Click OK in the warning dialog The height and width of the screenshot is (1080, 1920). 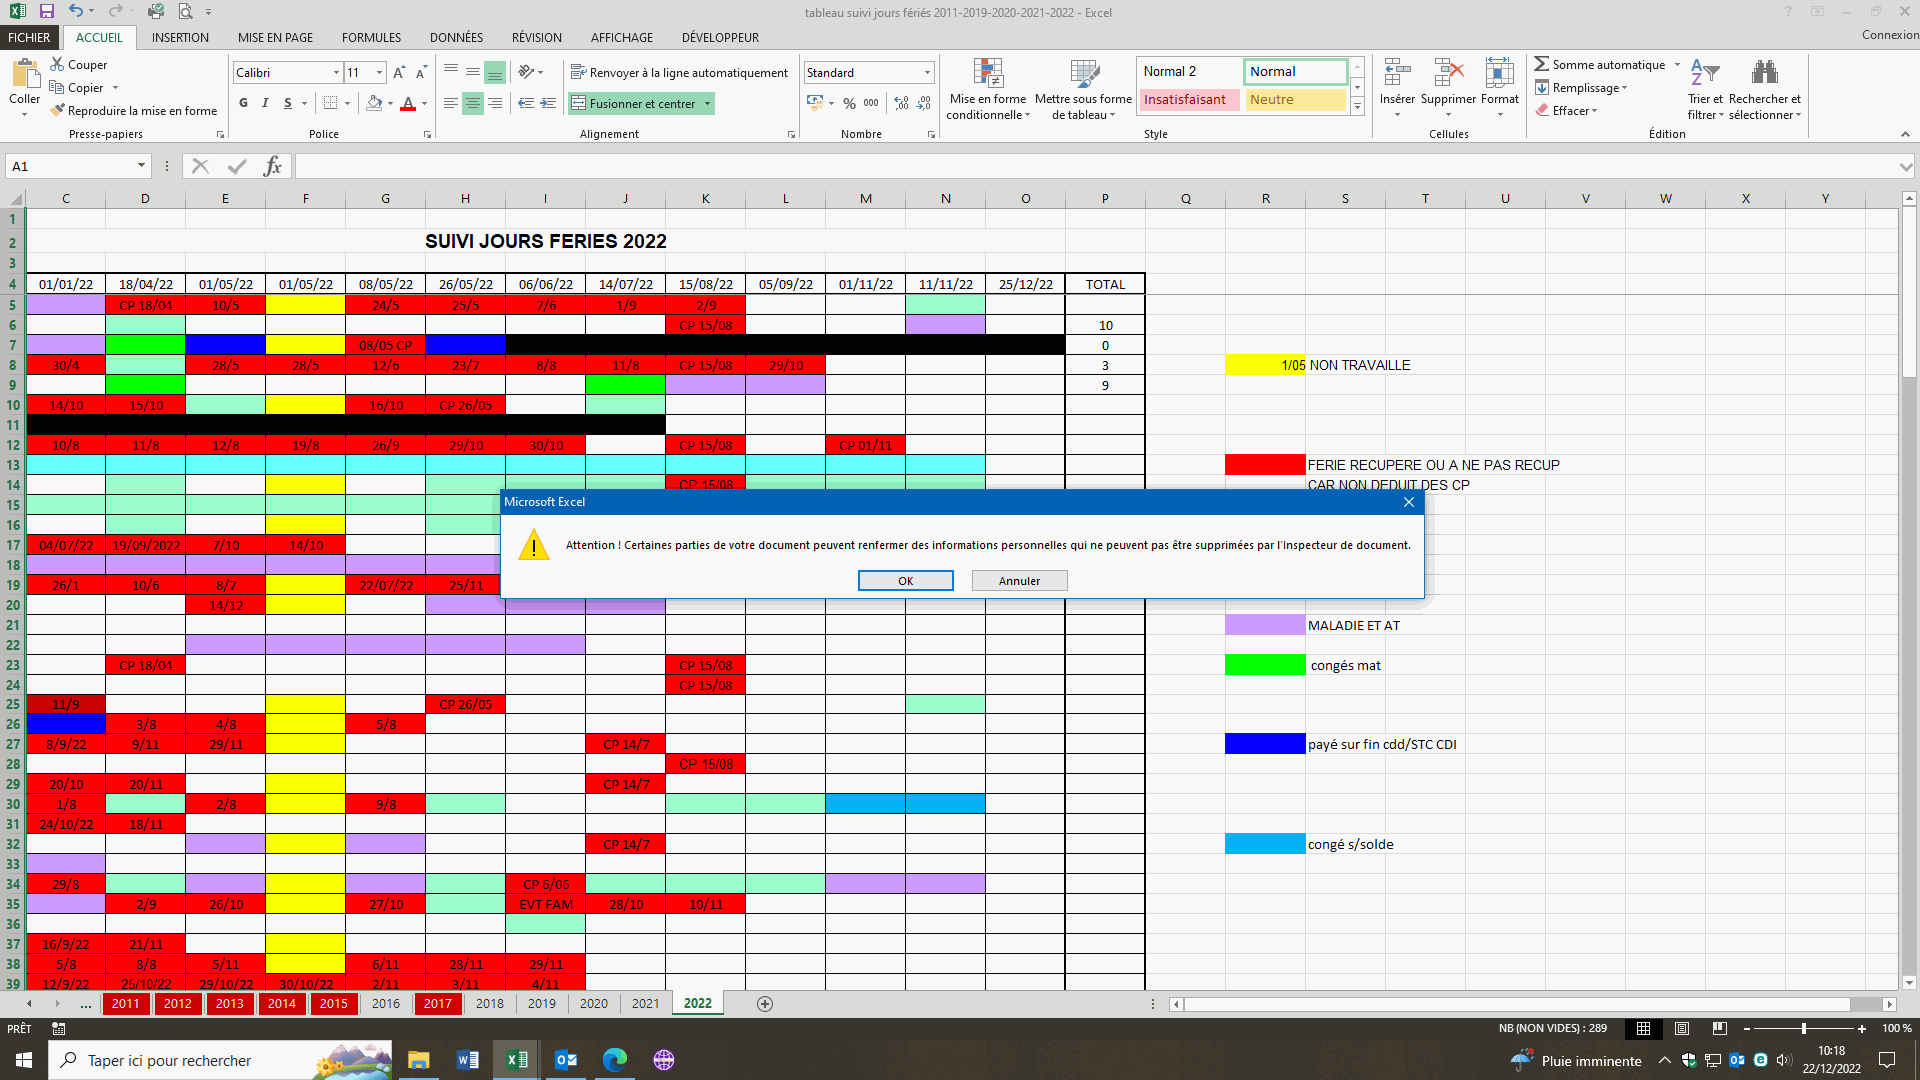pos(905,581)
